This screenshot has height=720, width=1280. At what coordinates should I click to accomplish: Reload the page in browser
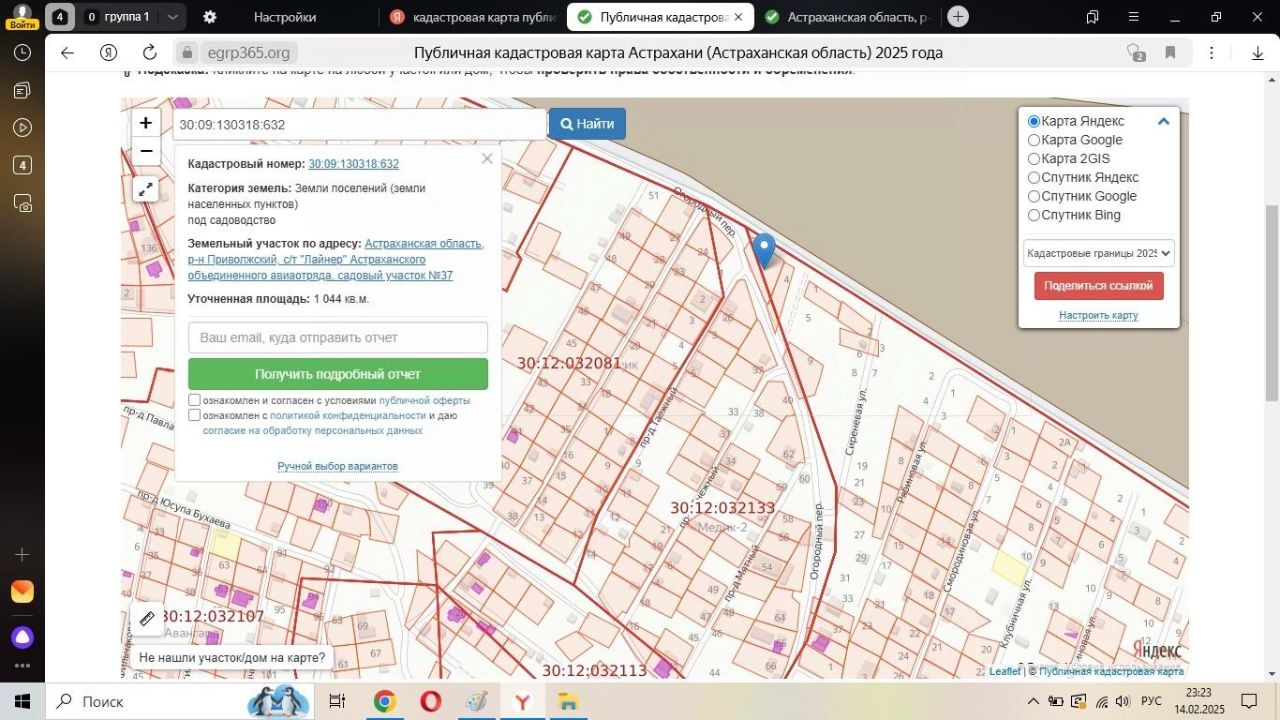point(150,53)
